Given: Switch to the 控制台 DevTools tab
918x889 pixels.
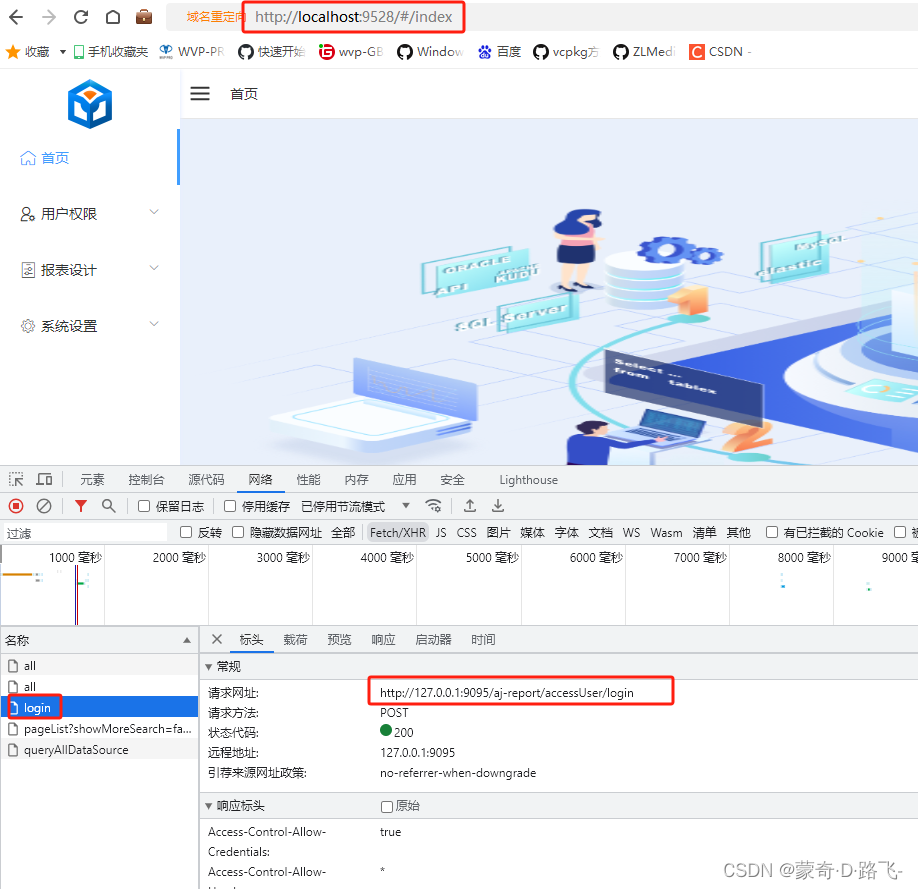Looking at the screenshot, I should click(146, 479).
